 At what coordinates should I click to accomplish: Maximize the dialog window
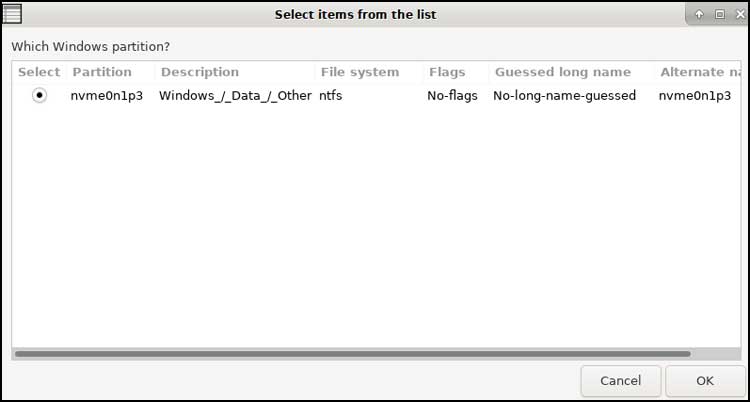(x=719, y=15)
